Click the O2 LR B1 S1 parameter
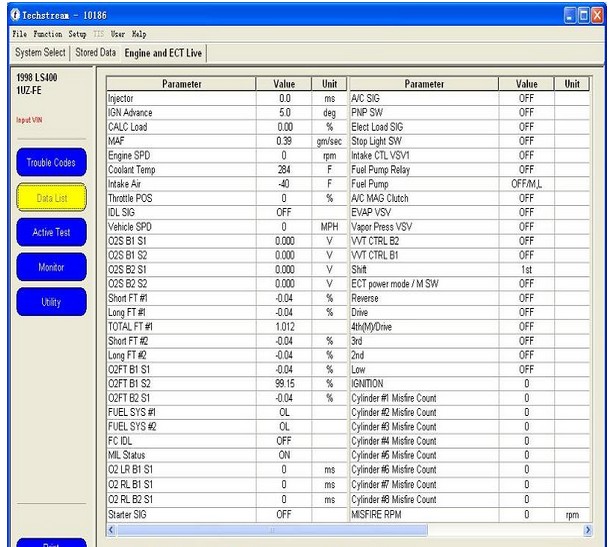 coord(130,469)
